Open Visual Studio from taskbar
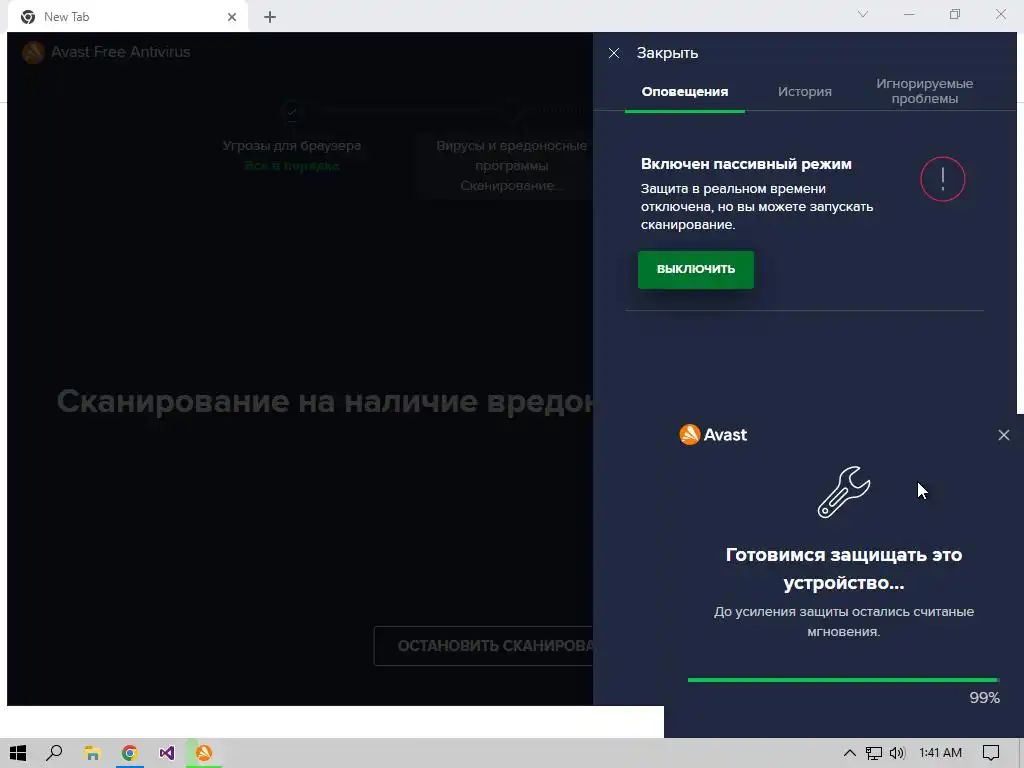 coord(167,753)
